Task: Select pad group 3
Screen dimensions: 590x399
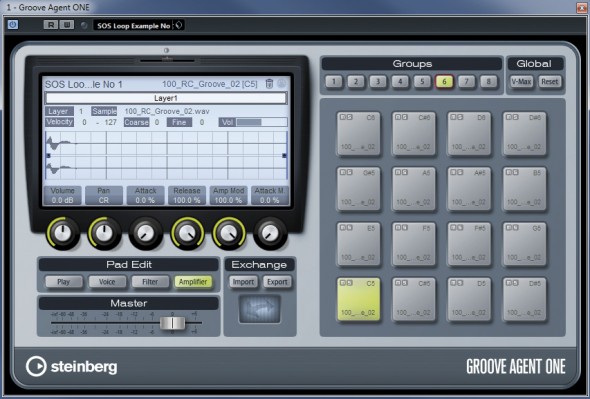Action: [378, 81]
